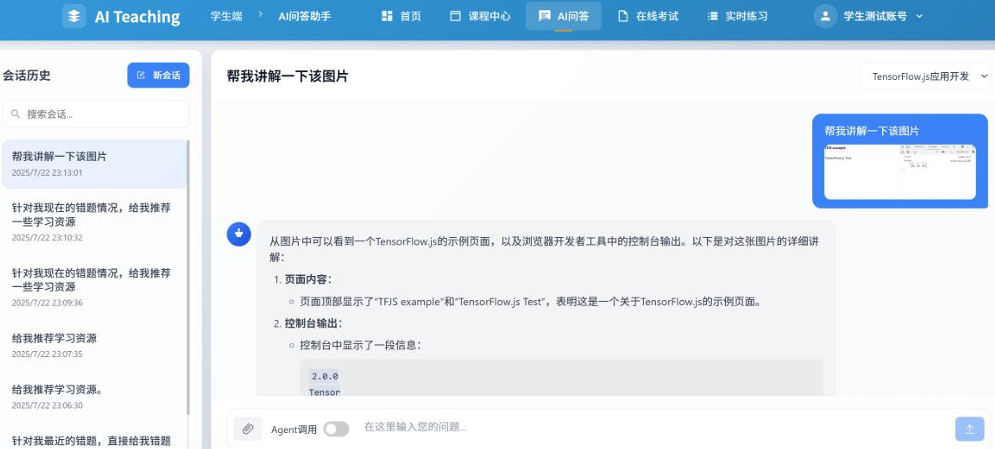Open the conversation dated 2025/7/22 23:10:32
The height and width of the screenshot is (449, 995).
coord(95,221)
